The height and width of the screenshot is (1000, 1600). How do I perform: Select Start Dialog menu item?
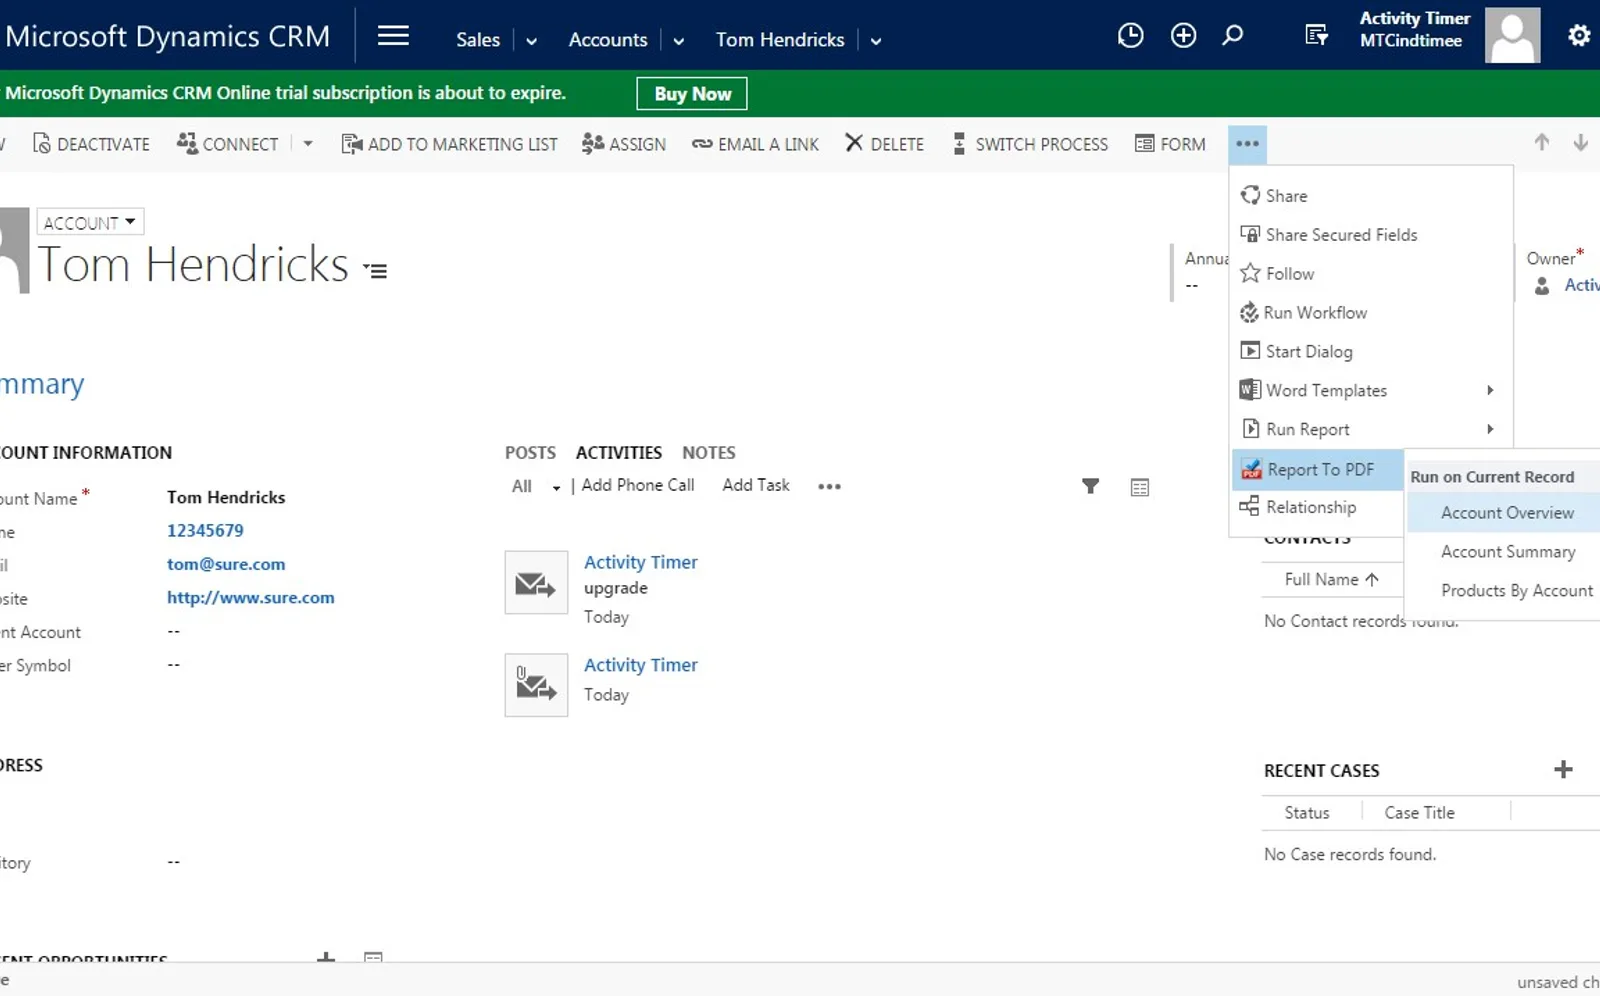pos(1370,352)
